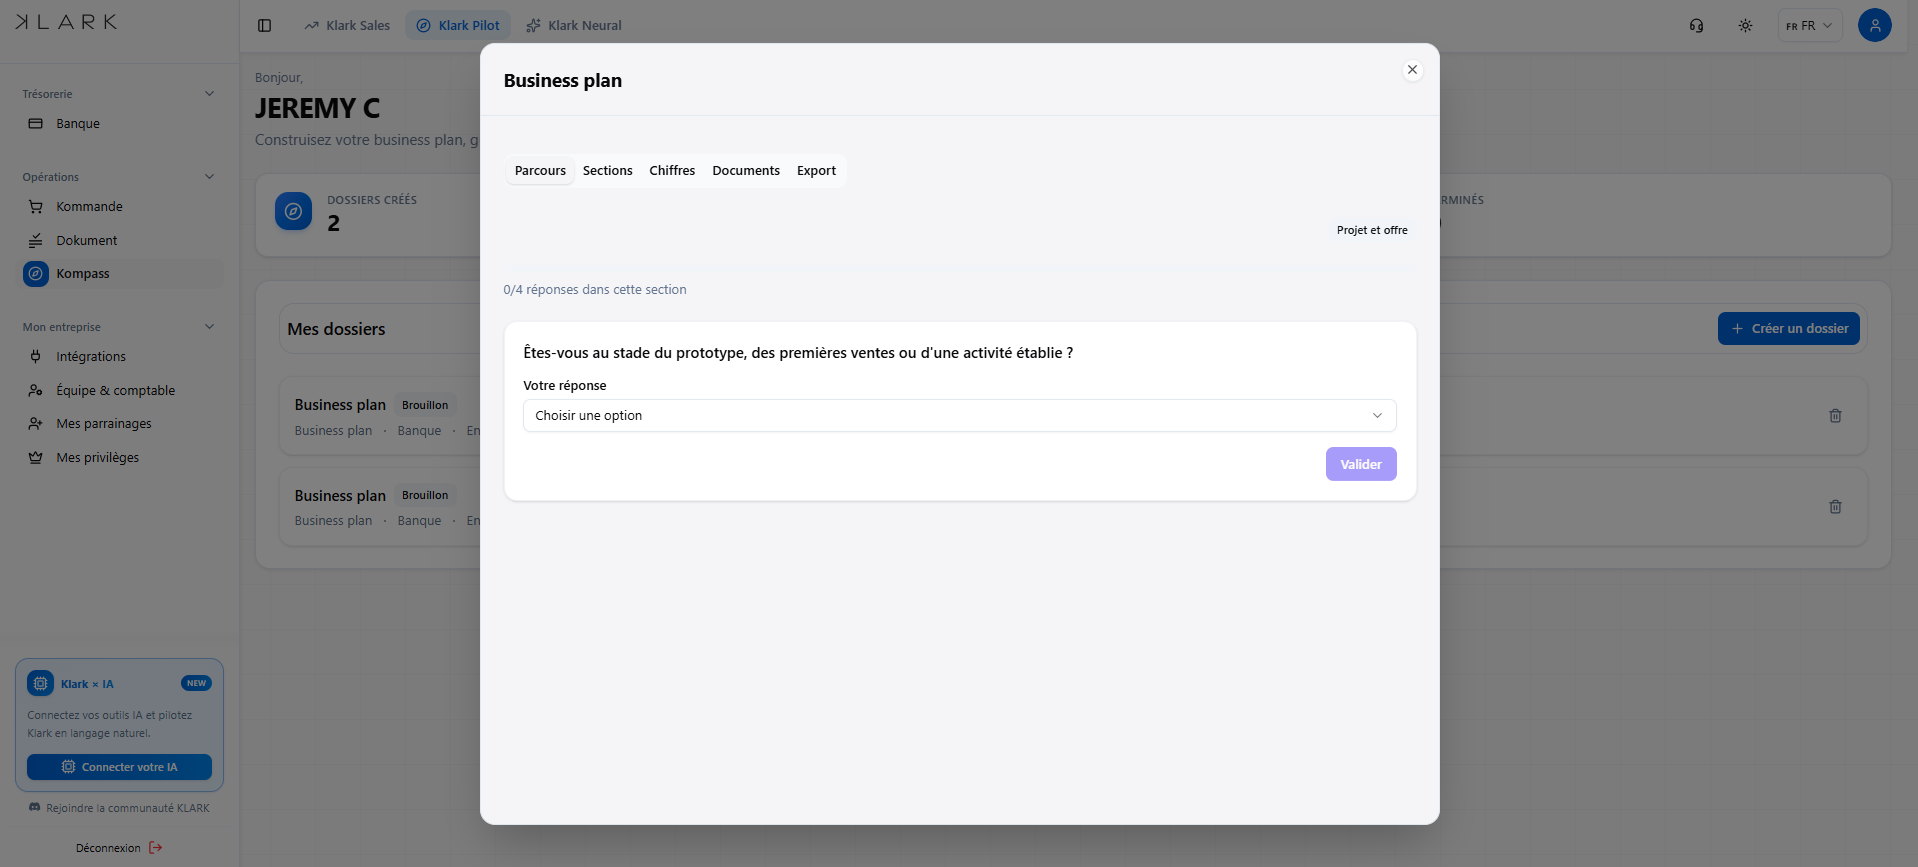The width and height of the screenshot is (1918, 867).
Task: Open the FR language dropdown
Action: (x=1809, y=26)
